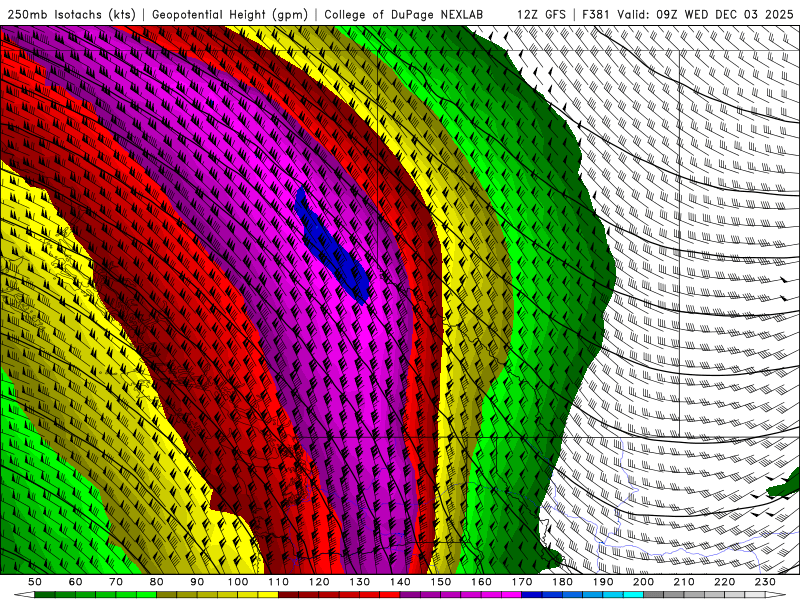Select the dark red swatch starting at 110

pyautogui.click(x=289, y=595)
